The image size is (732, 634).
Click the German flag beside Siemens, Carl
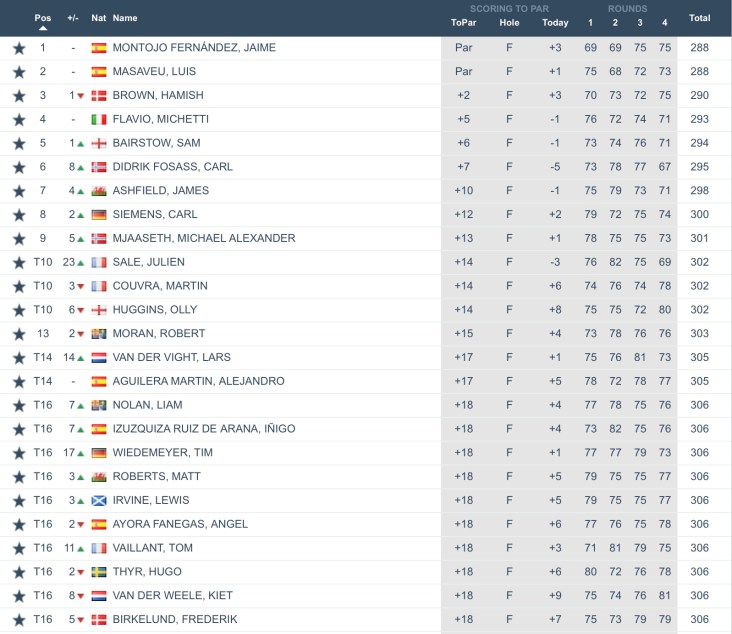coord(99,215)
